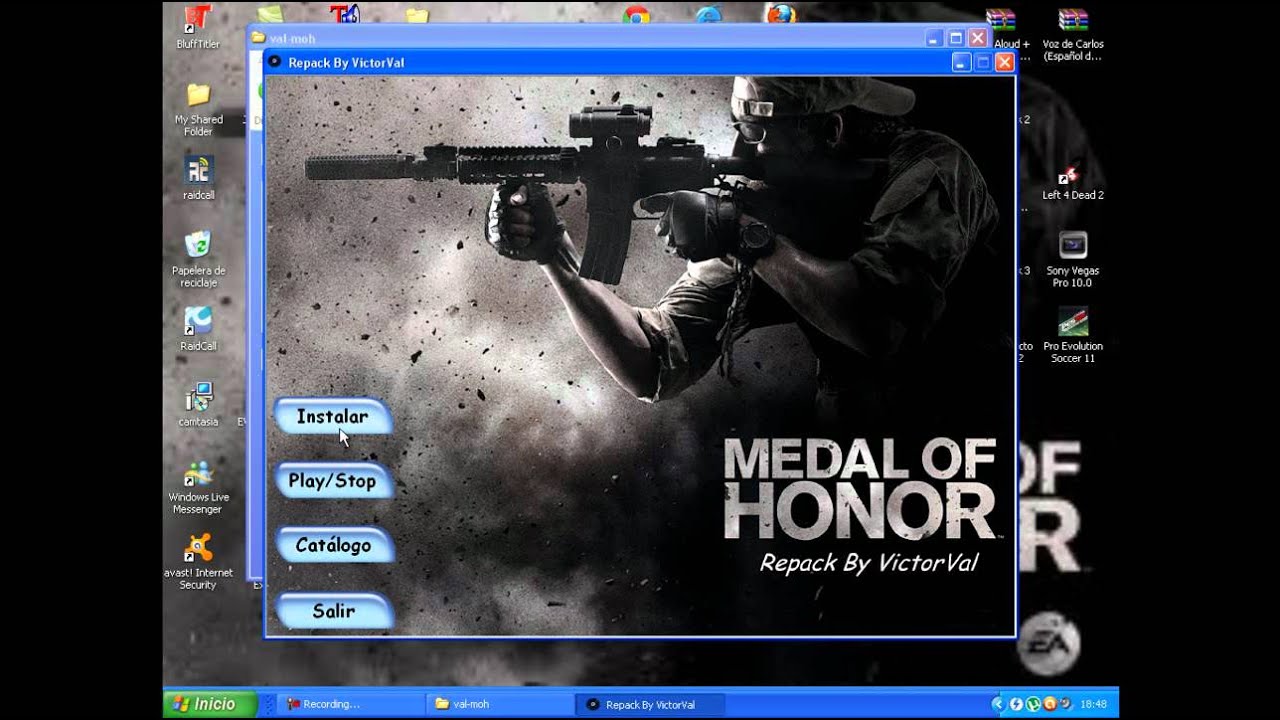This screenshot has width=1280, height=720.
Task: Minimize the Repack By VictorVal window
Action: [x=961, y=62]
